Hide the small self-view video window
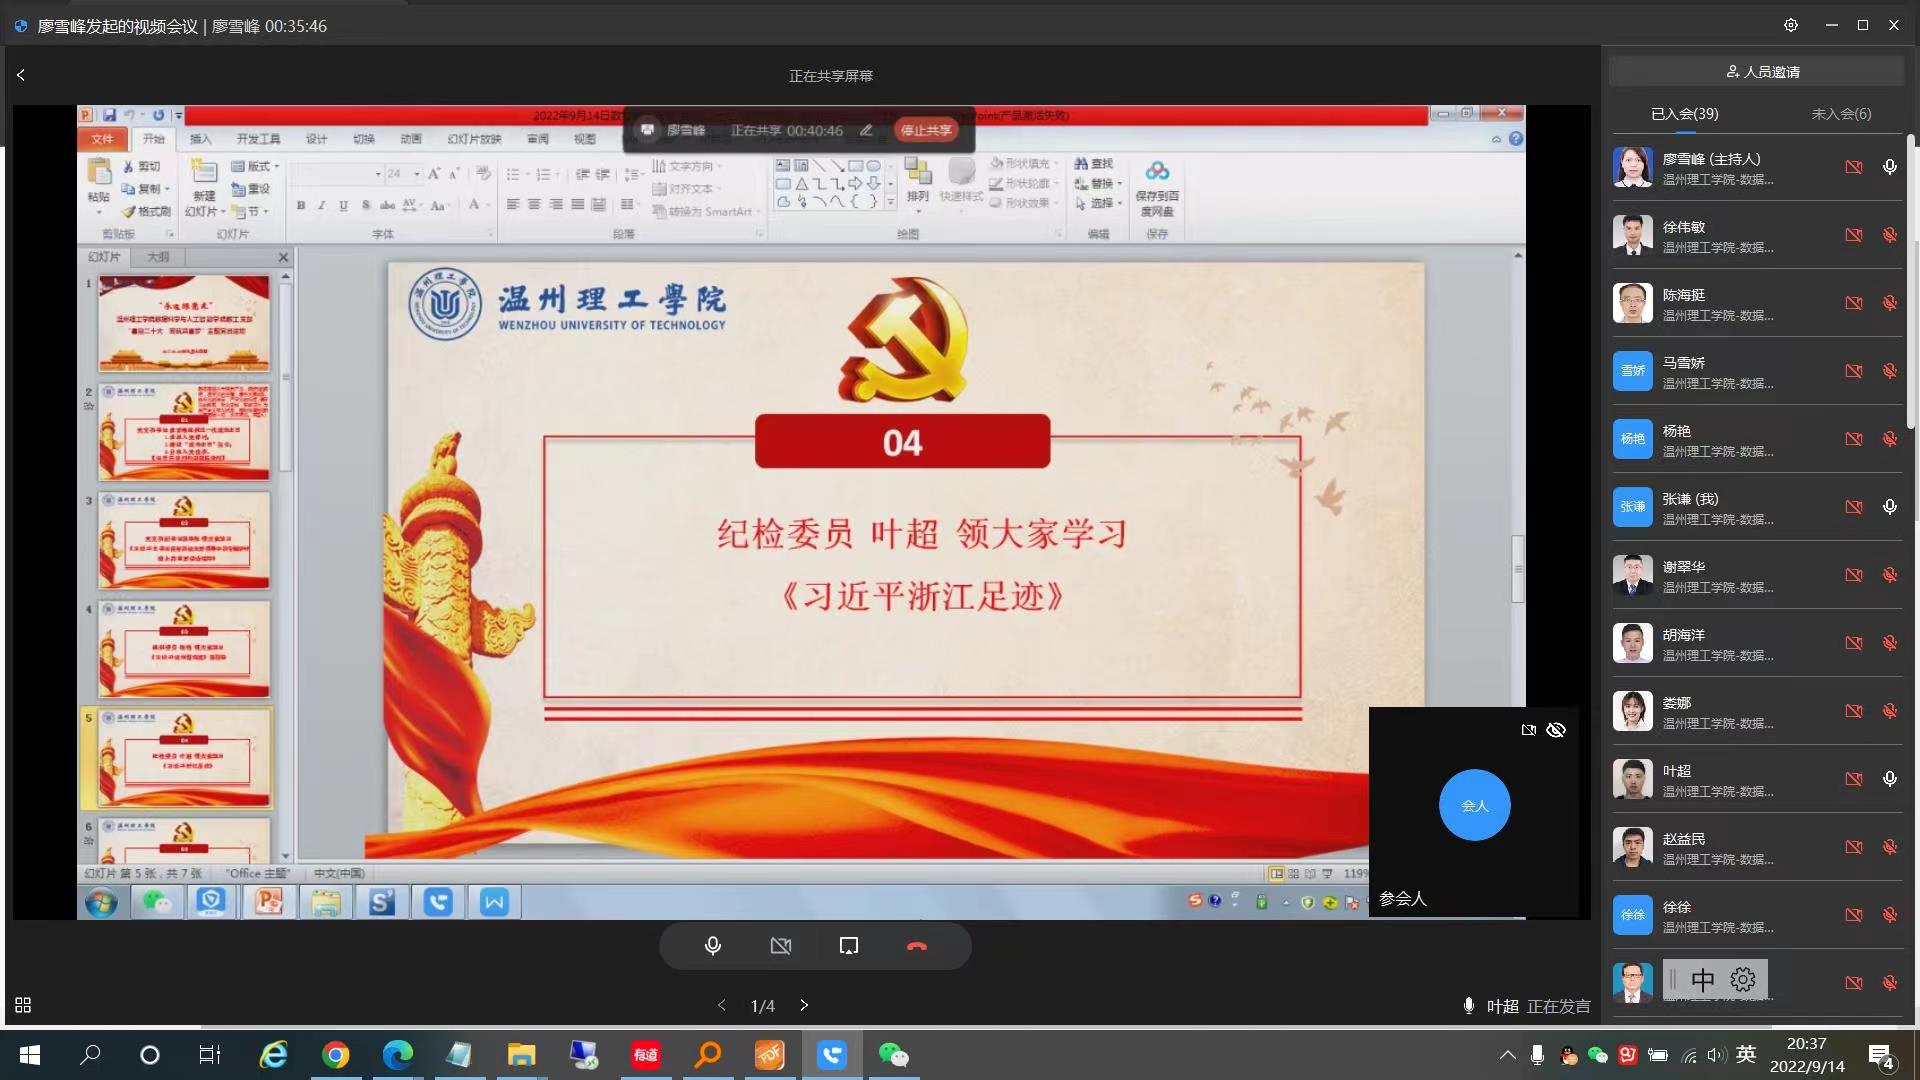Image resolution: width=1920 pixels, height=1080 pixels. coord(1556,730)
